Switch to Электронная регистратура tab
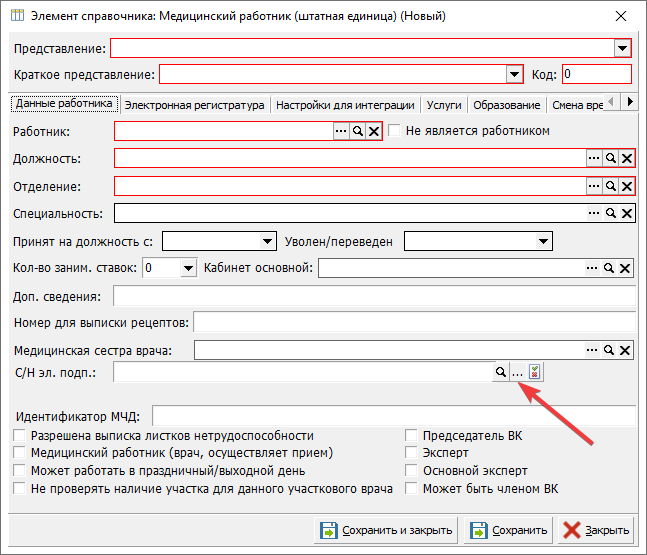Screen dimensions: 647x555 click(x=194, y=104)
